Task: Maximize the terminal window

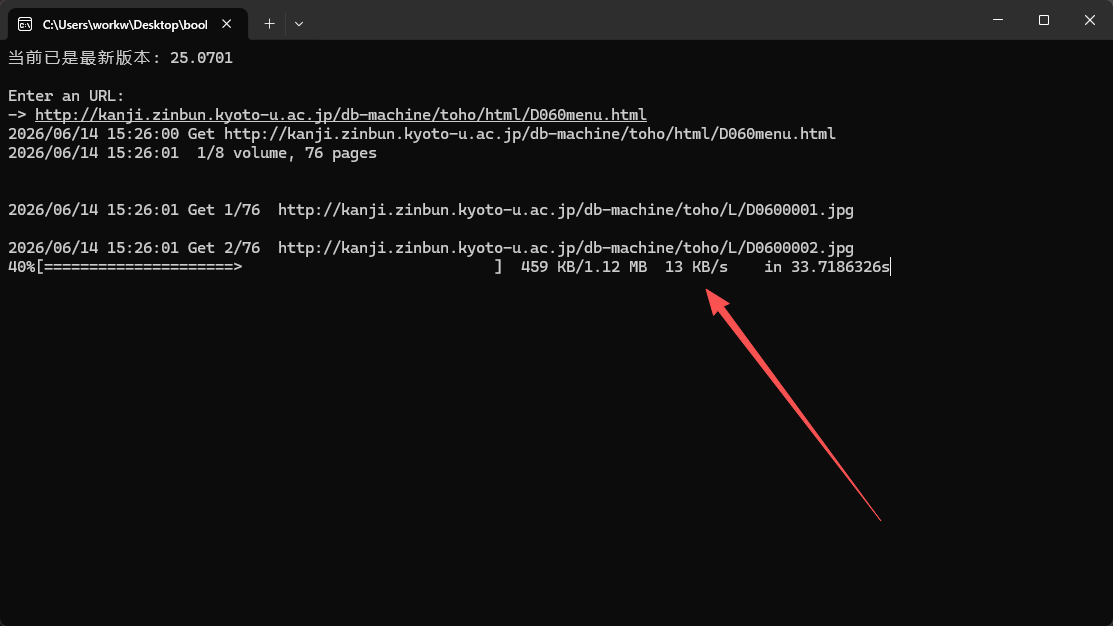Action: (x=1043, y=20)
